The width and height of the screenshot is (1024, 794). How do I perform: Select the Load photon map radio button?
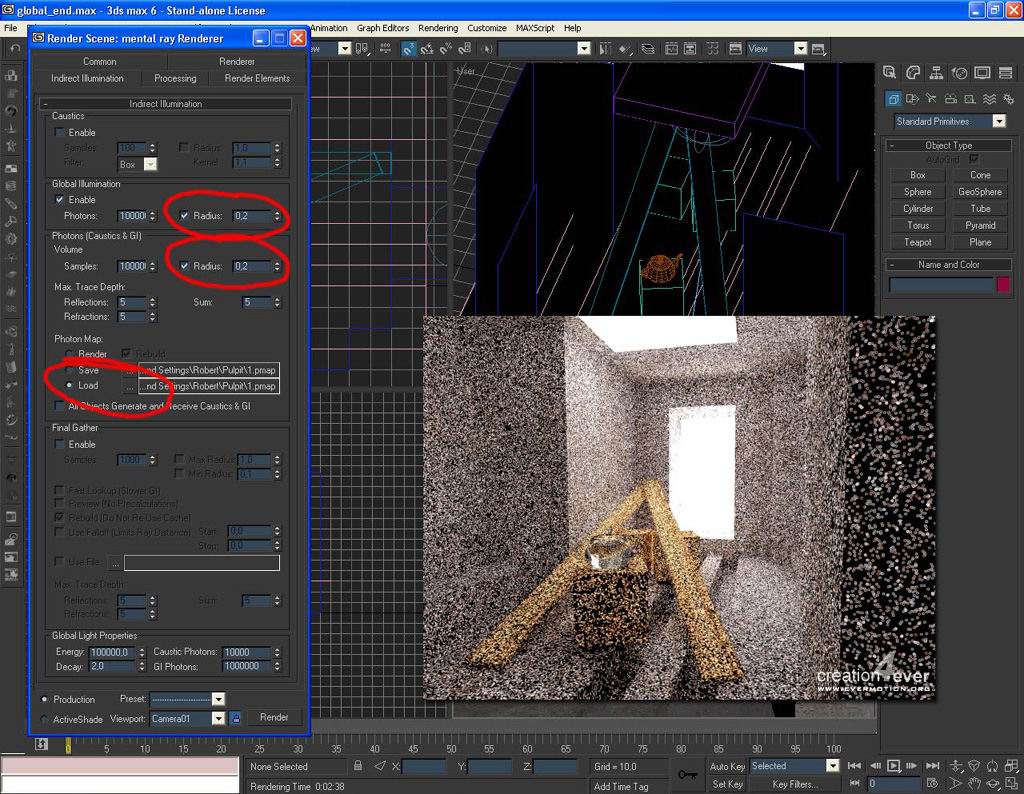coord(68,385)
